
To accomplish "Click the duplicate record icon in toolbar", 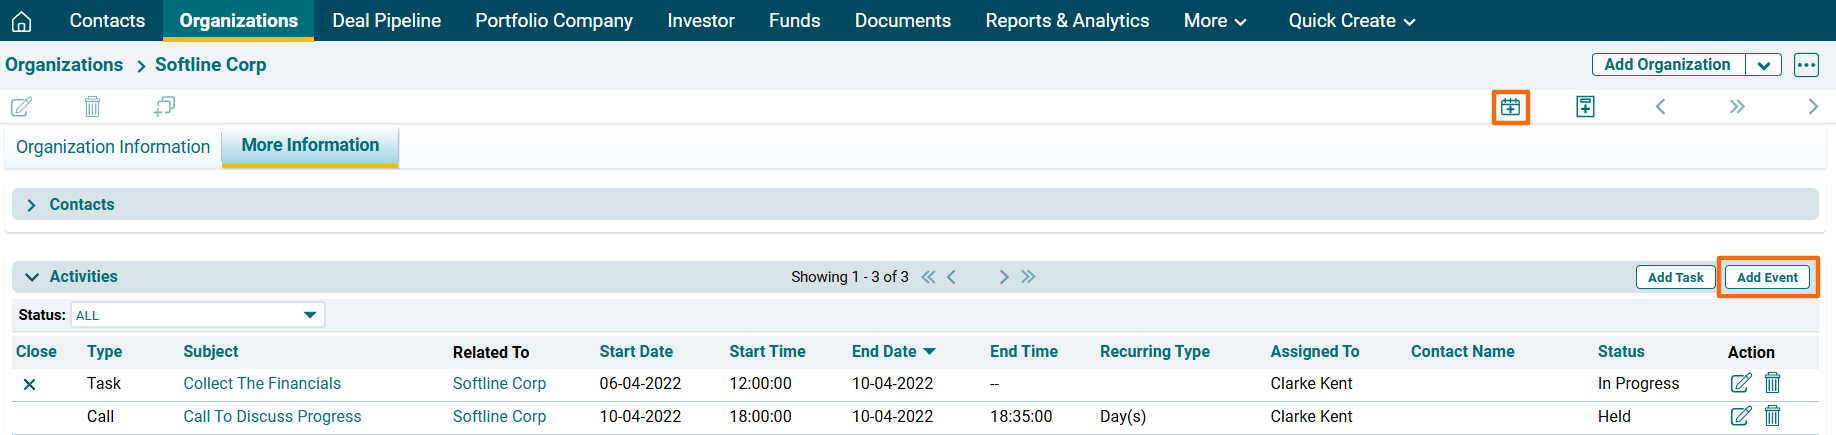I will [164, 106].
